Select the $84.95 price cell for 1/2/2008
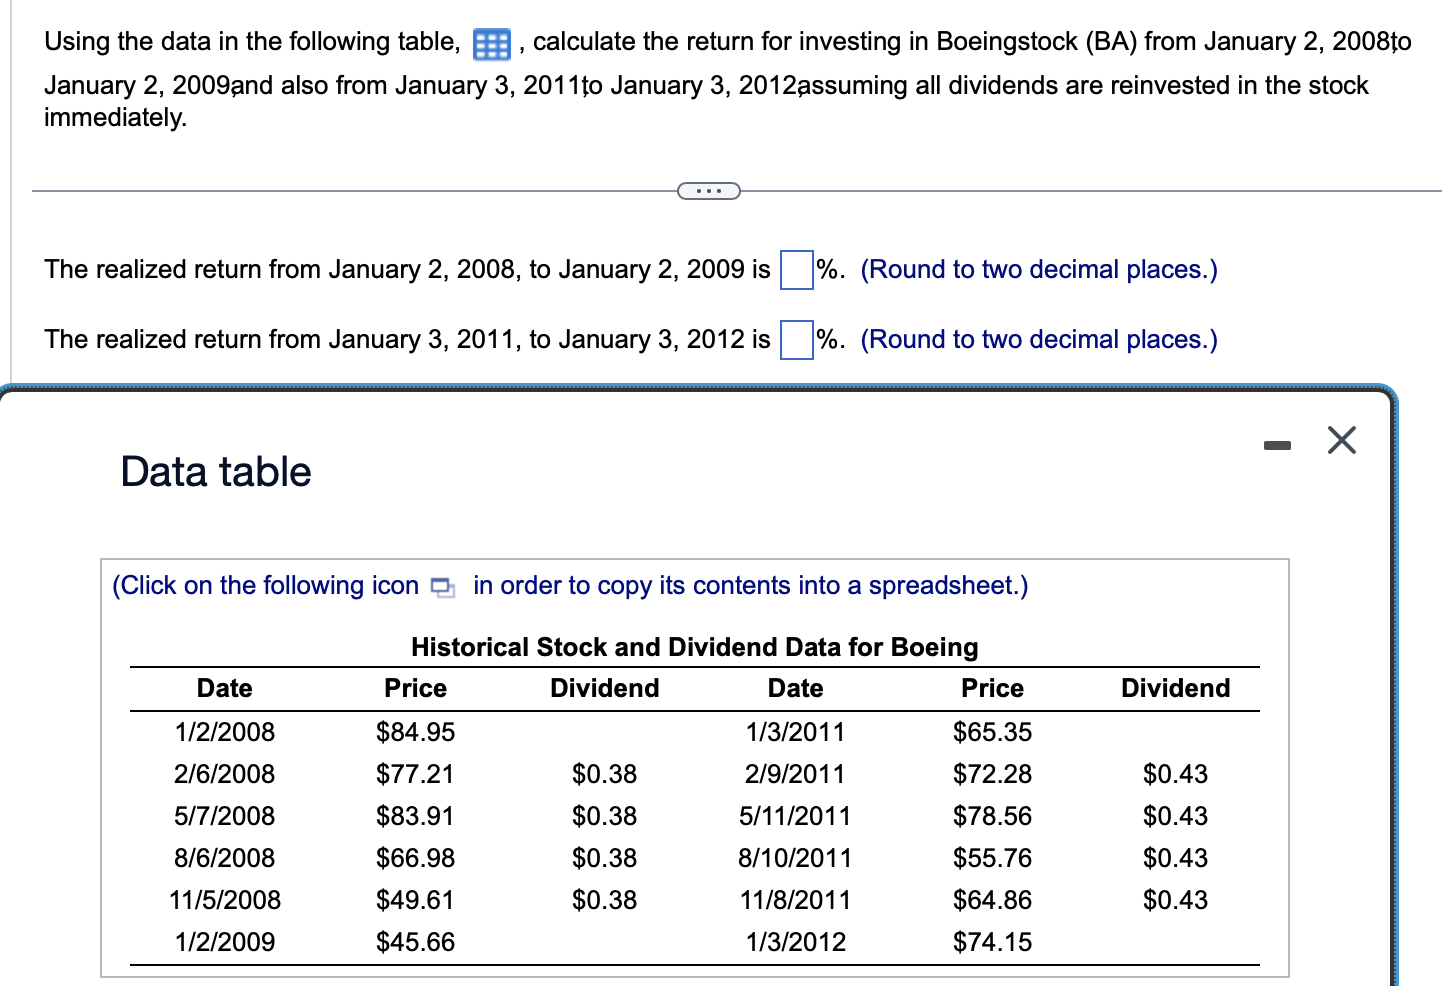1454x986 pixels. [415, 732]
